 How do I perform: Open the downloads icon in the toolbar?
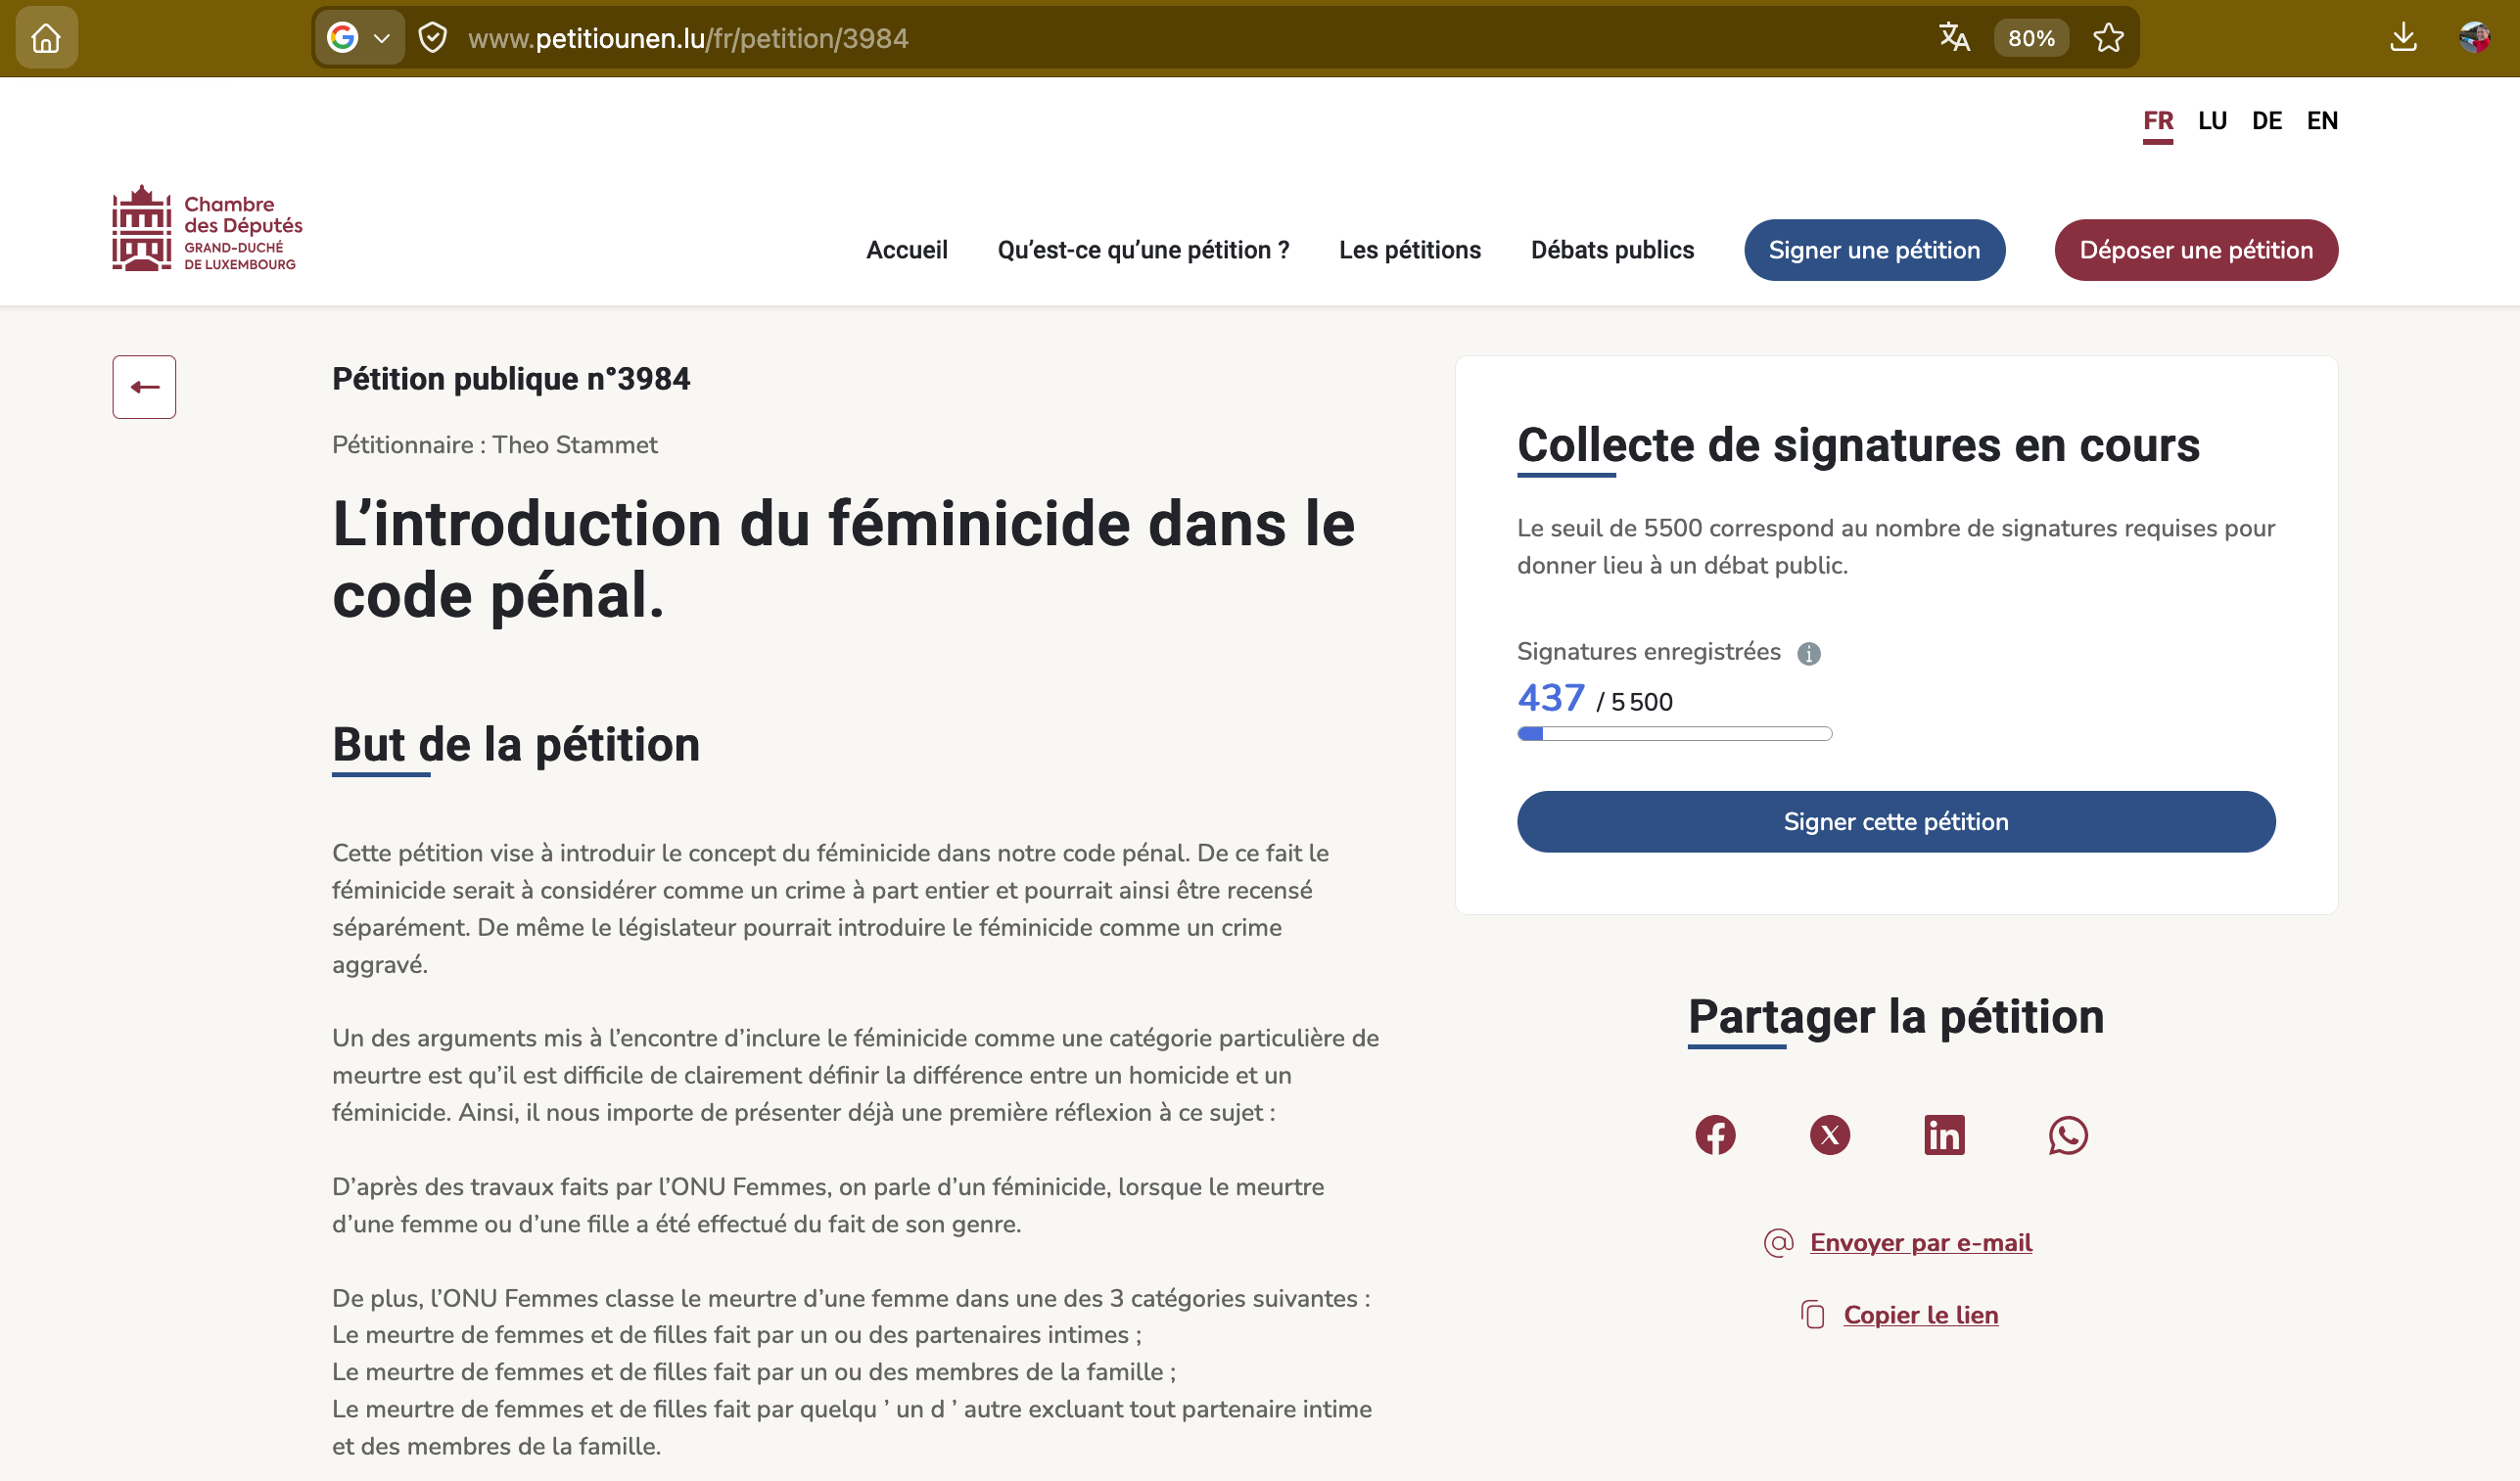pos(2403,38)
